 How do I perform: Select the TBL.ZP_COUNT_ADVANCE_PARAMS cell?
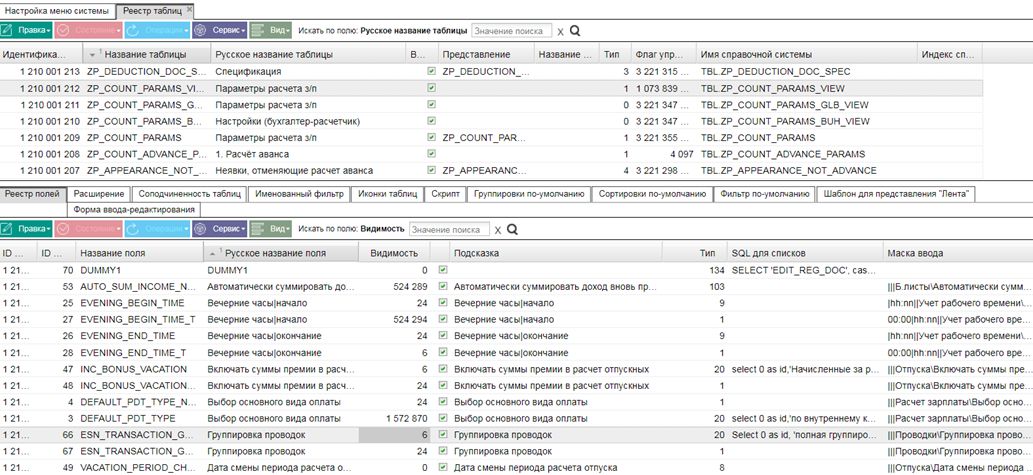(806, 154)
